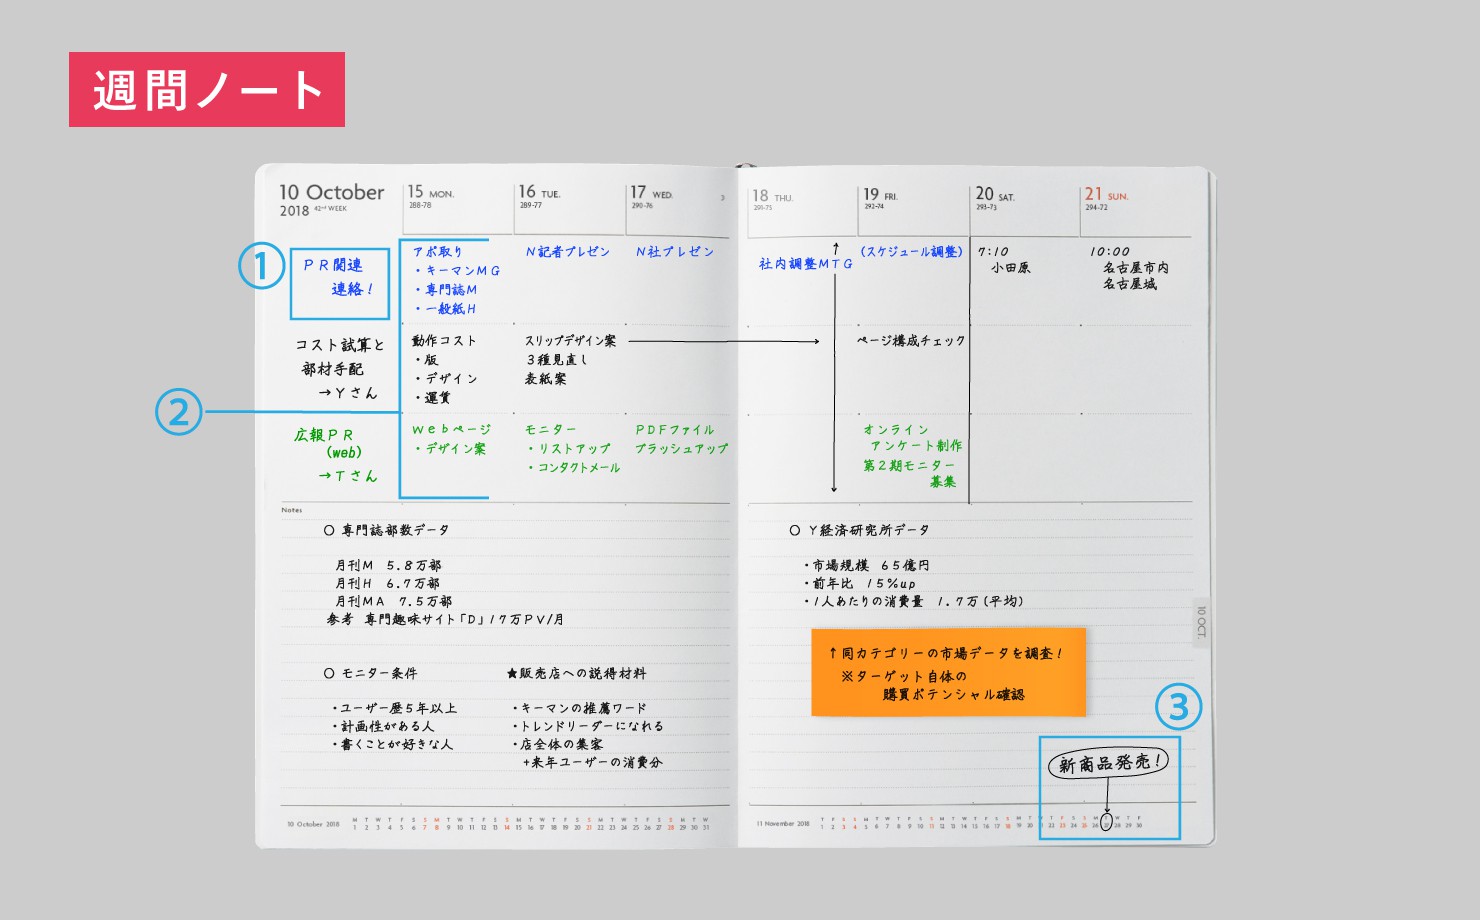Select the "前年比 15%up" line
The height and width of the screenshot is (920, 1480).
coord(860,584)
